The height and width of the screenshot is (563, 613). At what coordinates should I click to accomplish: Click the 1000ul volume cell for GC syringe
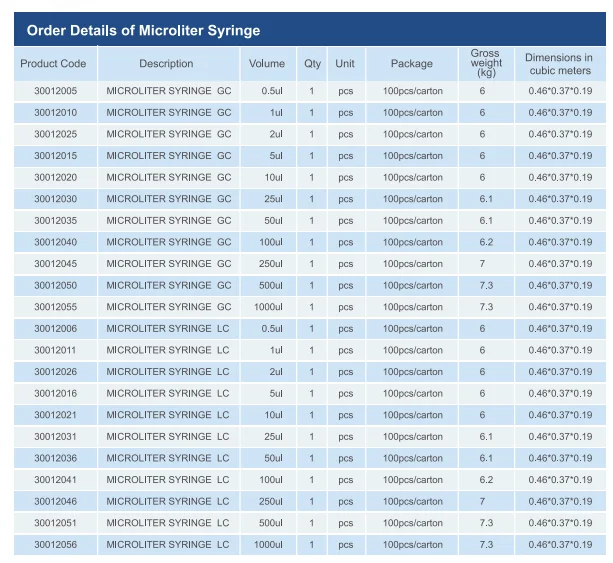(268, 307)
